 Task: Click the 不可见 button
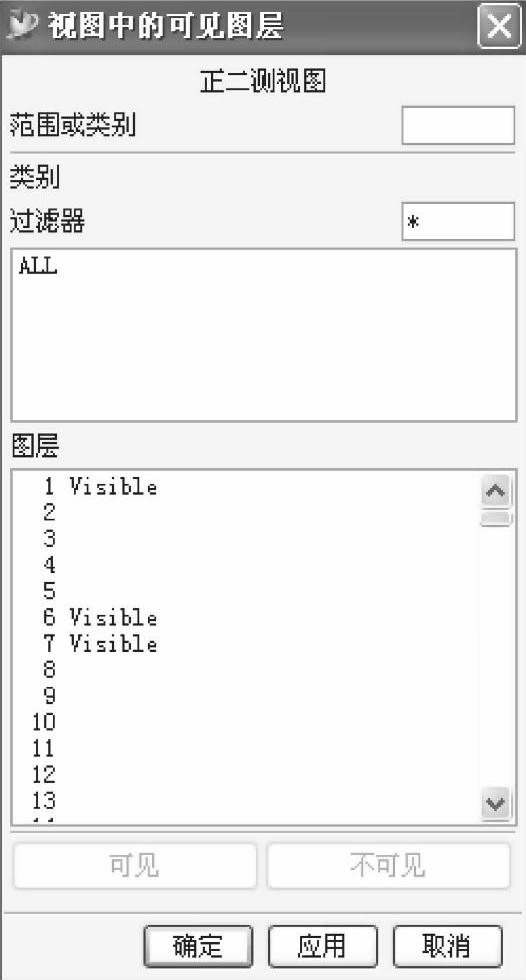pos(389,866)
